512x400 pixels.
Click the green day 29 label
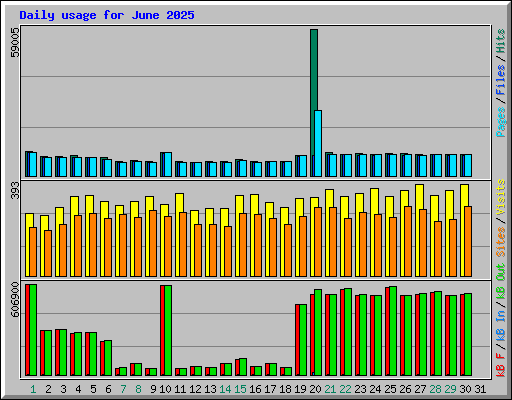pos(450,389)
